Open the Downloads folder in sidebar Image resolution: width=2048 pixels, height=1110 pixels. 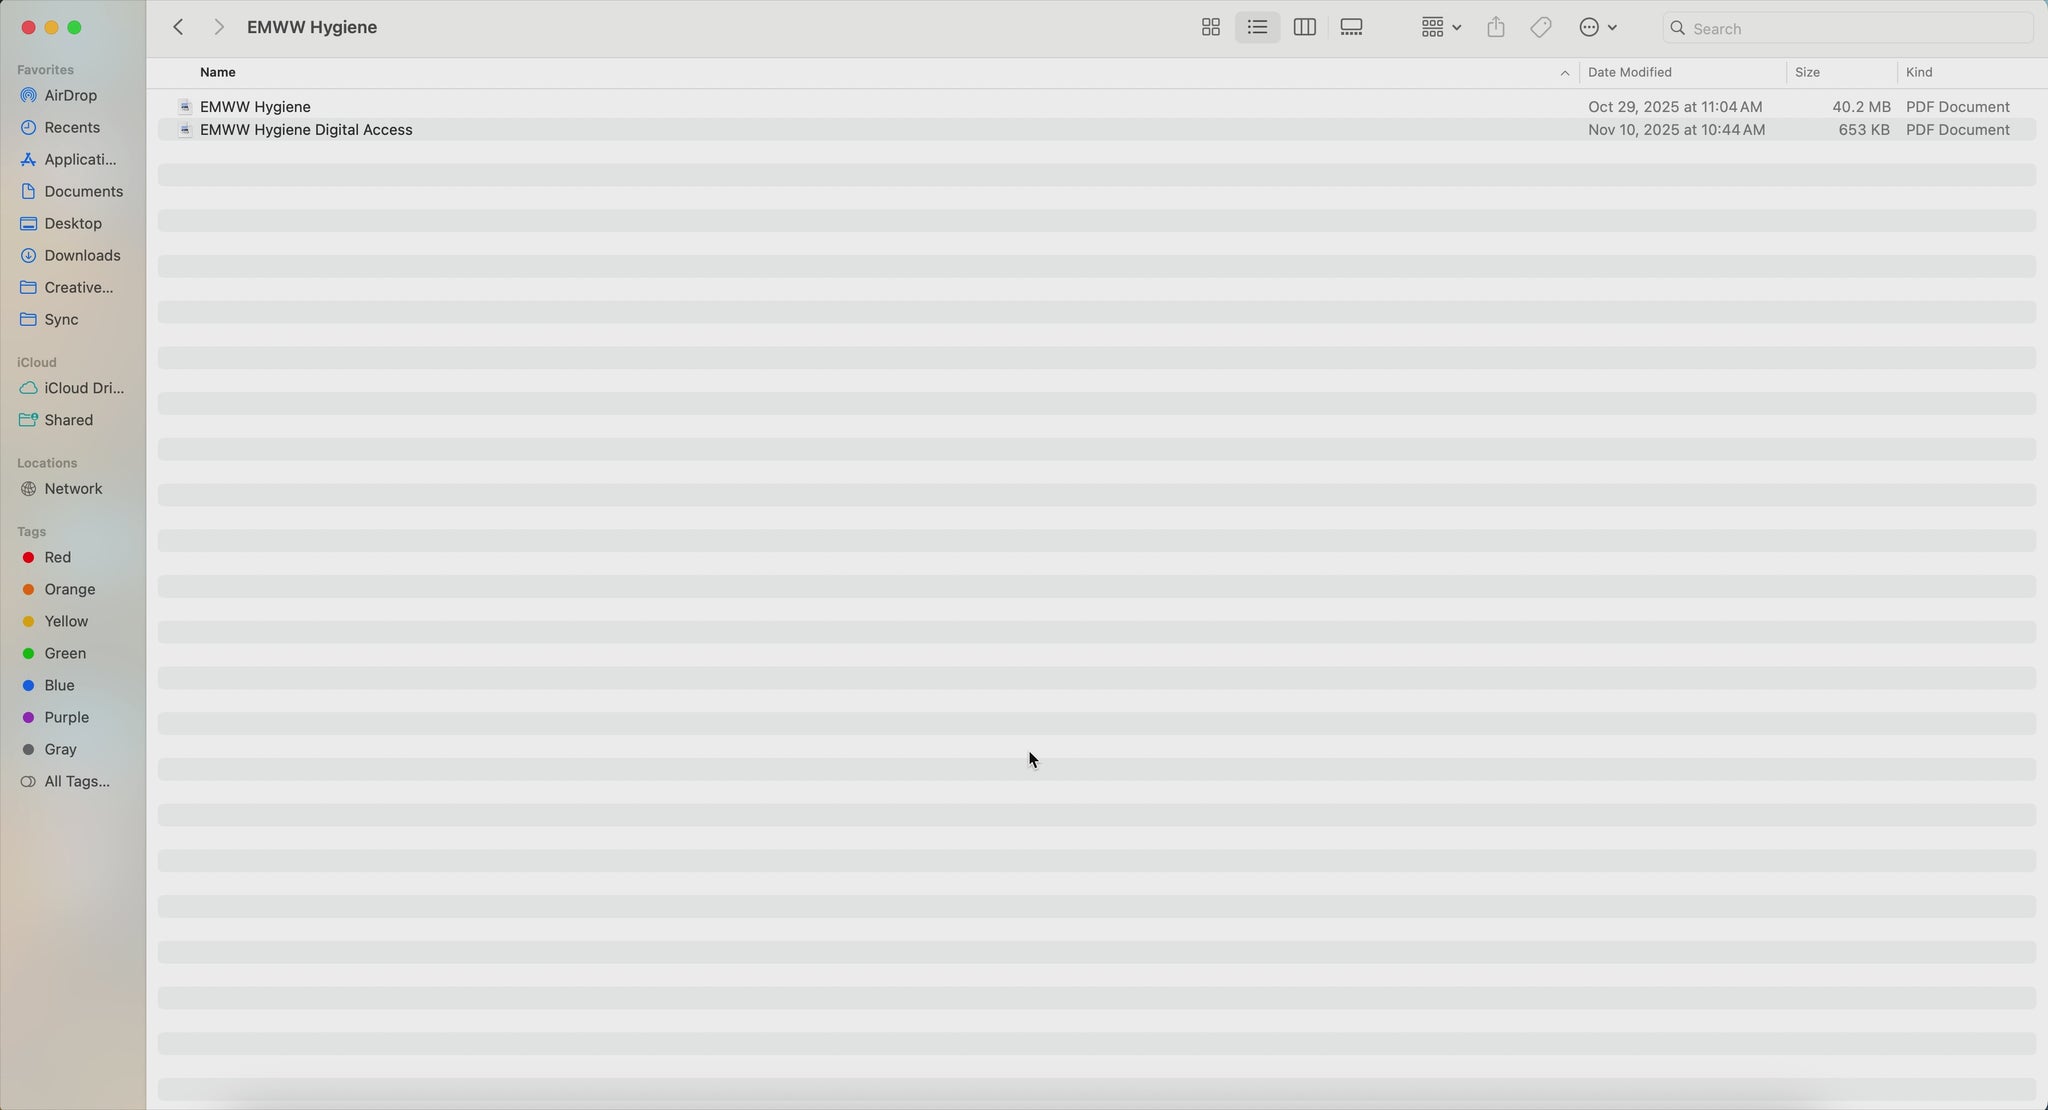click(x=82, y=256)
